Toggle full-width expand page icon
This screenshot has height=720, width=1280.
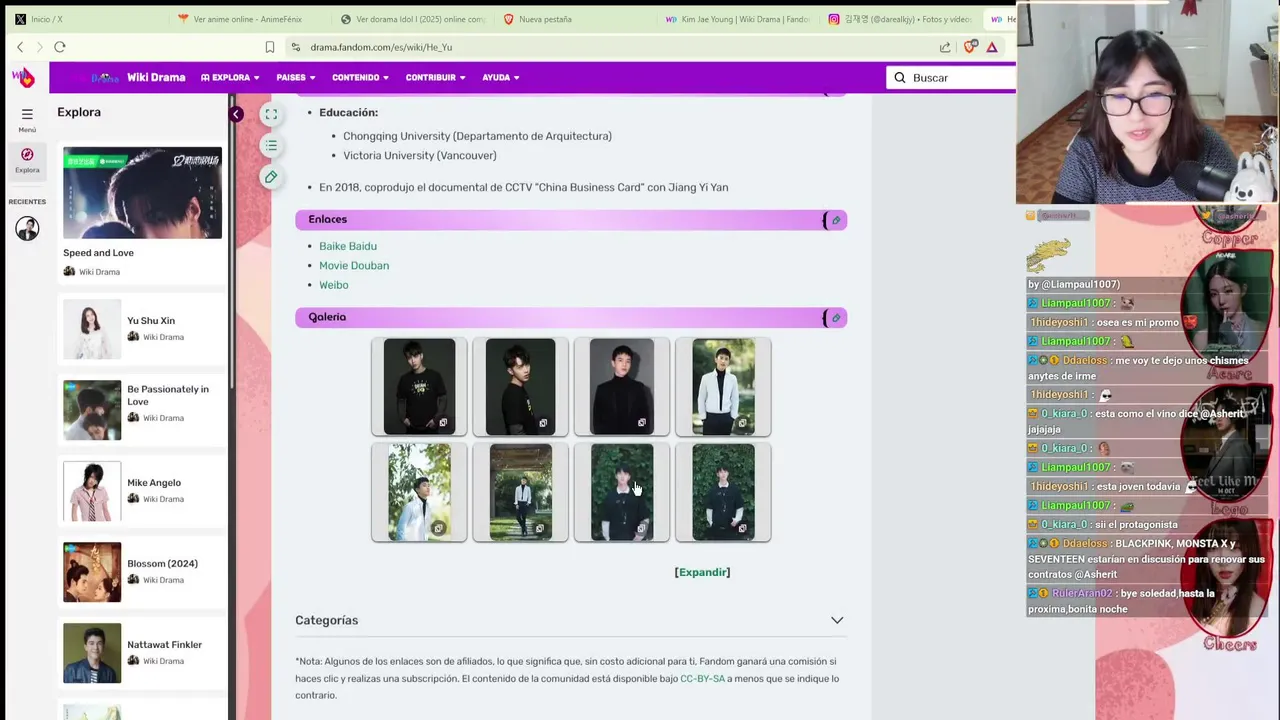point(271,115)
